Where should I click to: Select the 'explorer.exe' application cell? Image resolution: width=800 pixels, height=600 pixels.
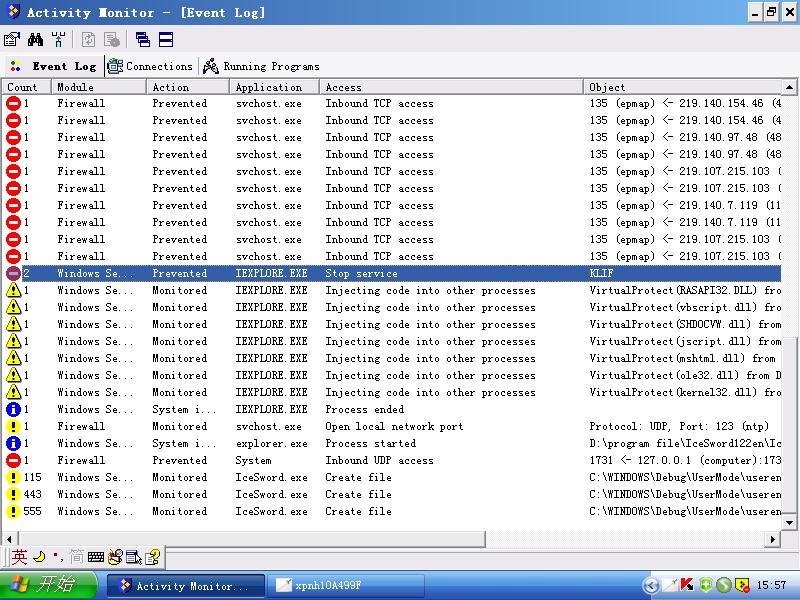pyautogui.click(x=271, y=443)
